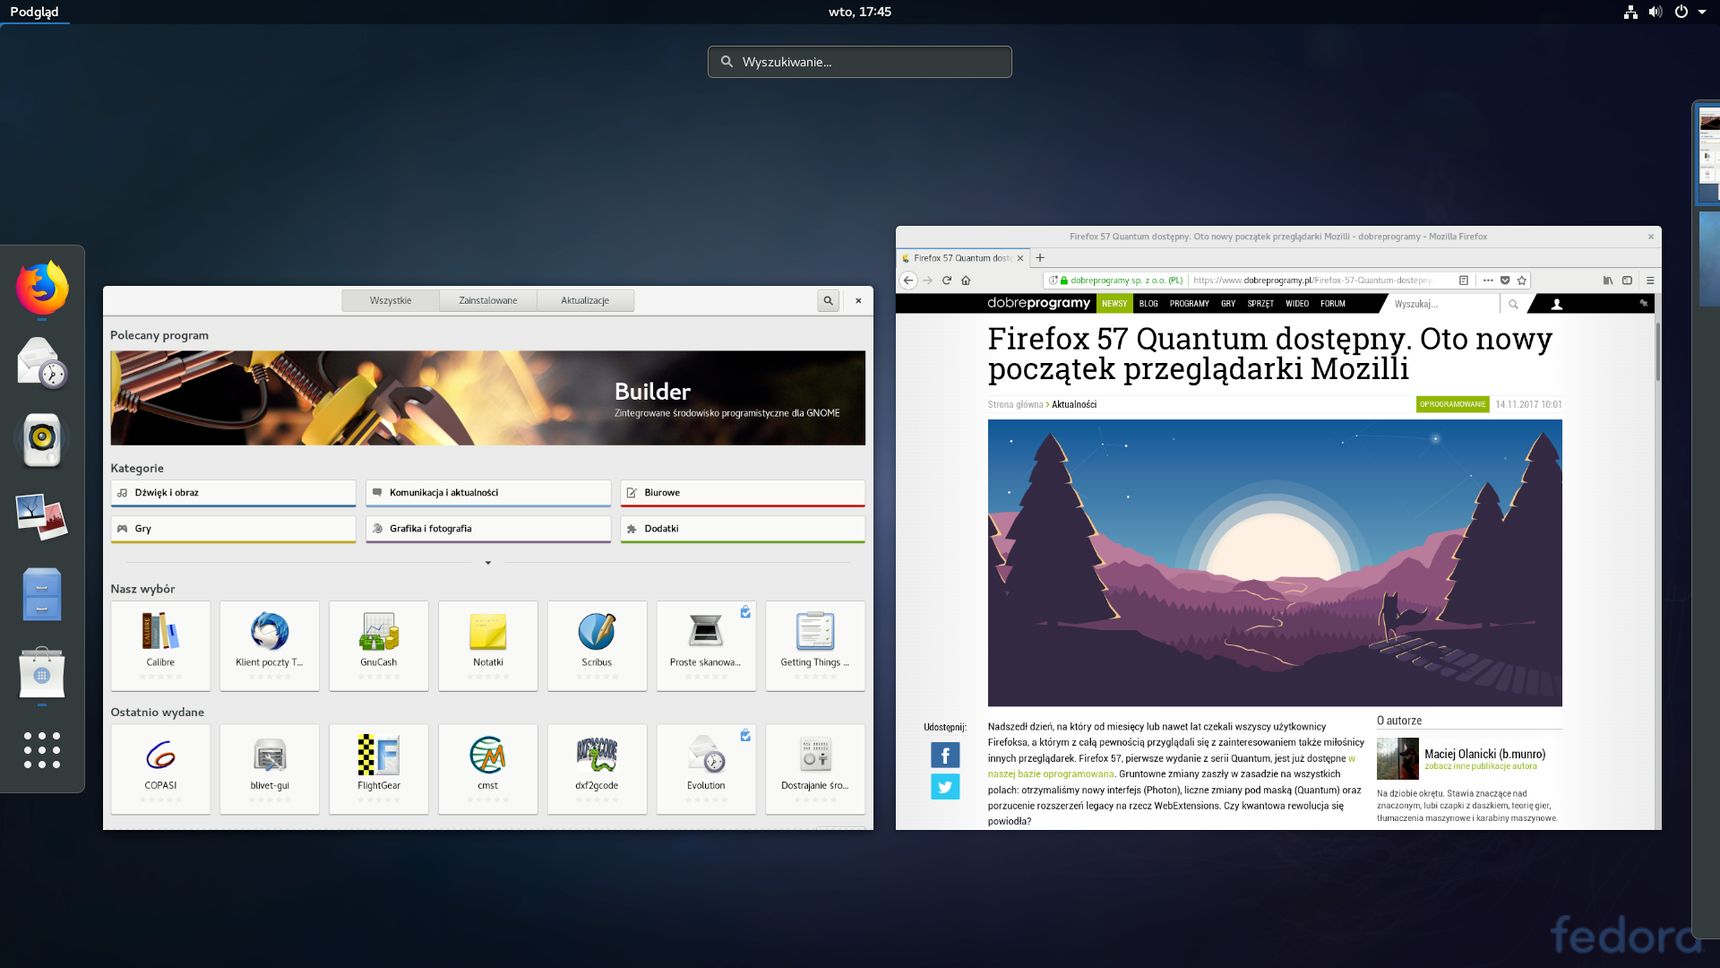Open Rhythmbox speaker icon in dock

point(42,440)
